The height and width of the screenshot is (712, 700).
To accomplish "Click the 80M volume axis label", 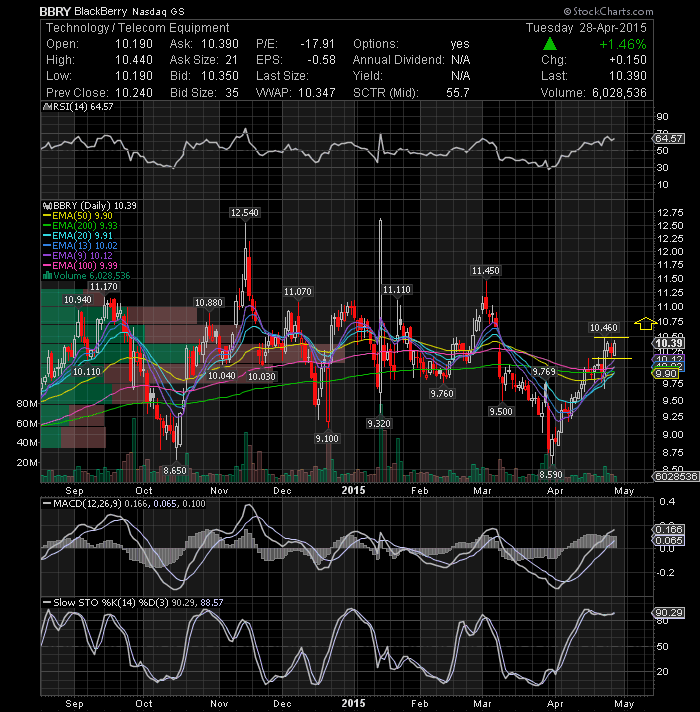I will pyautogui.click(x=27, y=404).
